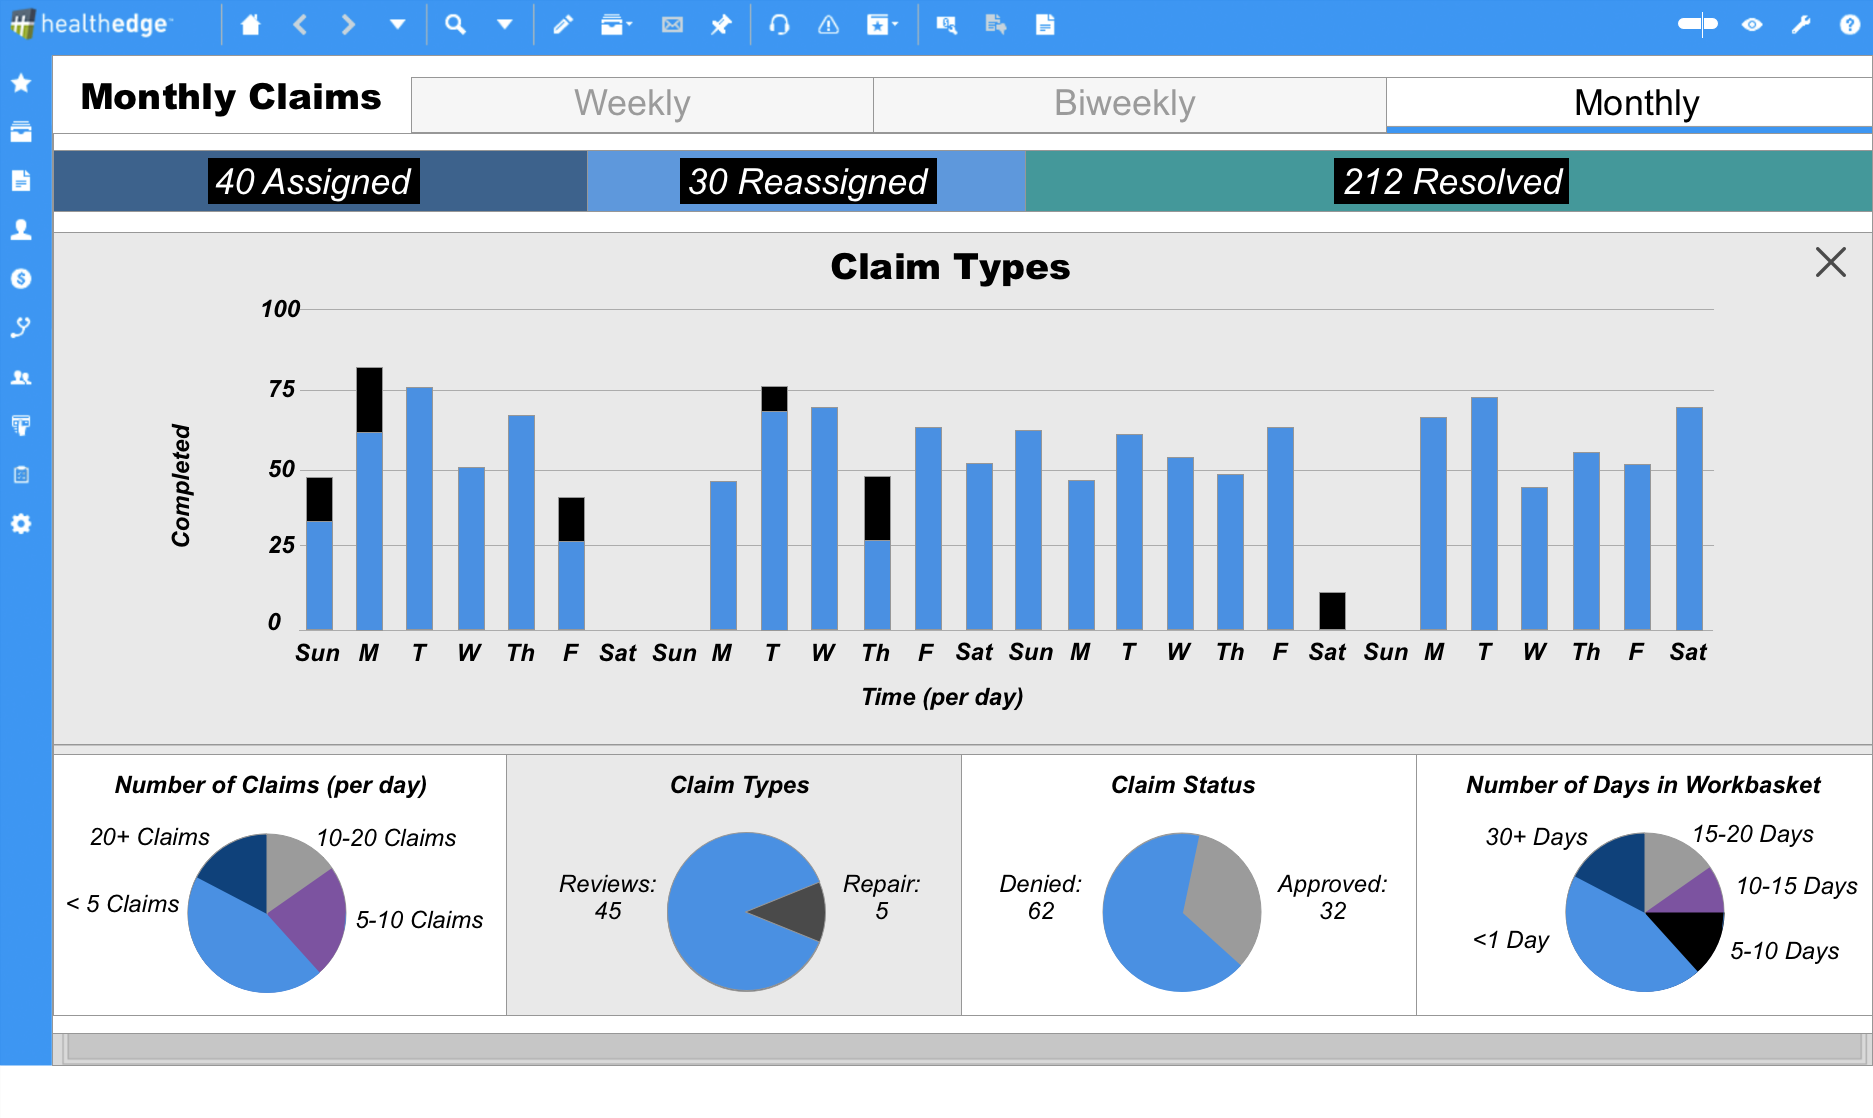Open the workbasket tray dropdown

click(616, 25)
